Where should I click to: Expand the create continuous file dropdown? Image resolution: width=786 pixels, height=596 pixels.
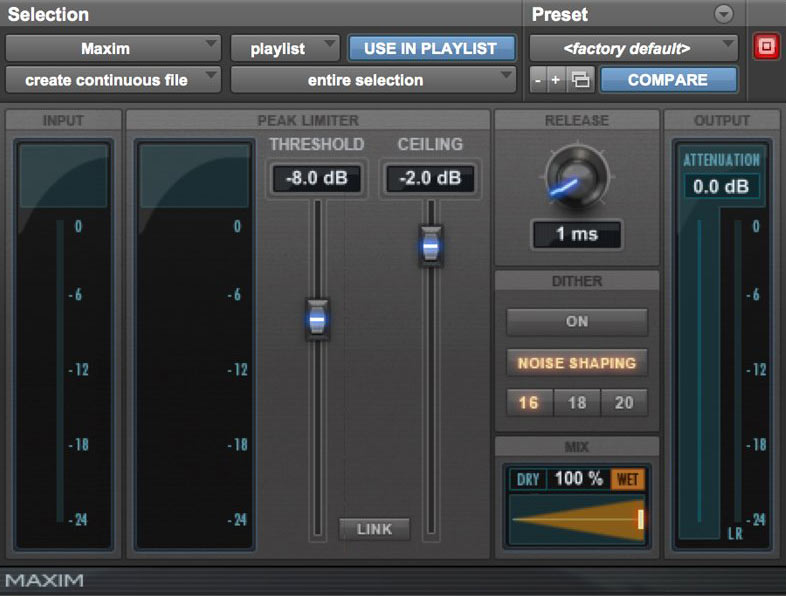click(113, 80)
